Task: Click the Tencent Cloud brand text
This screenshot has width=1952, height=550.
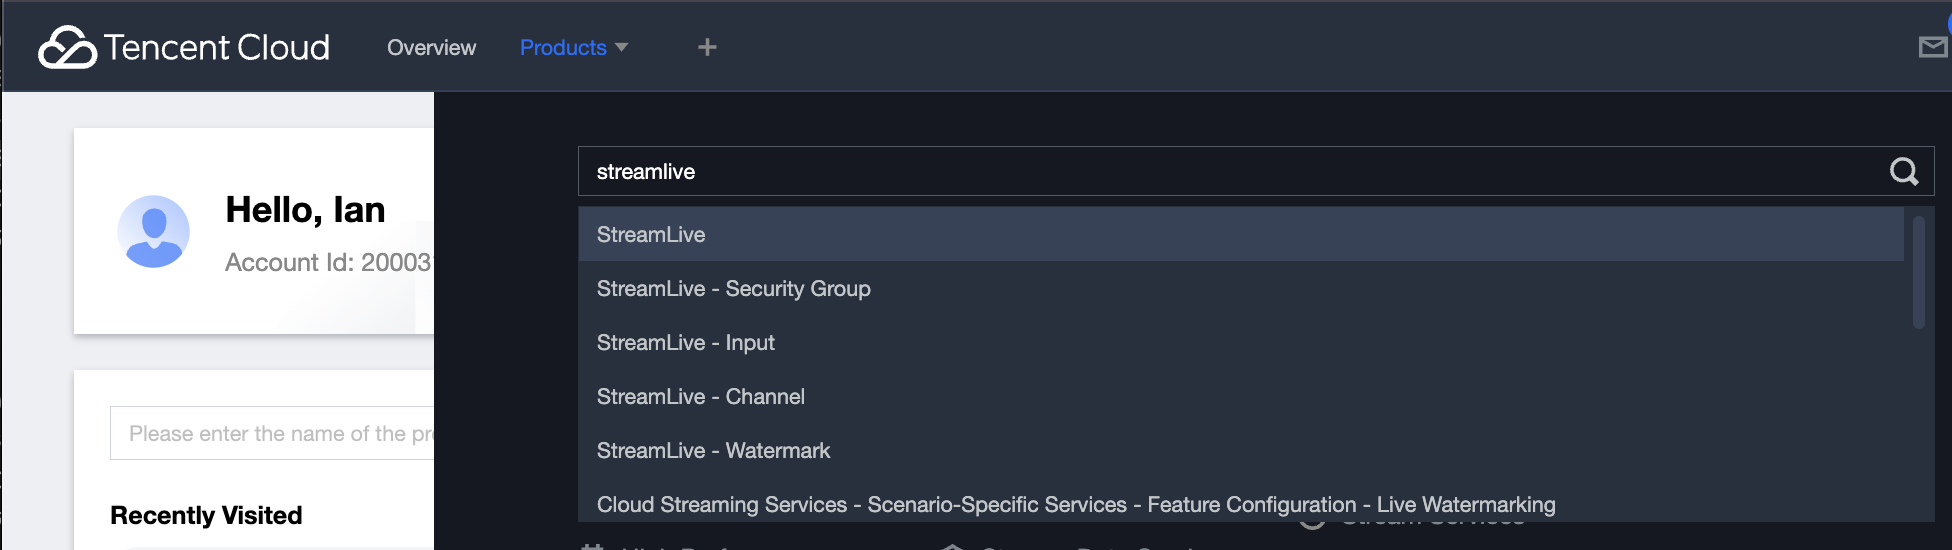Action: (x=217, y=47)
